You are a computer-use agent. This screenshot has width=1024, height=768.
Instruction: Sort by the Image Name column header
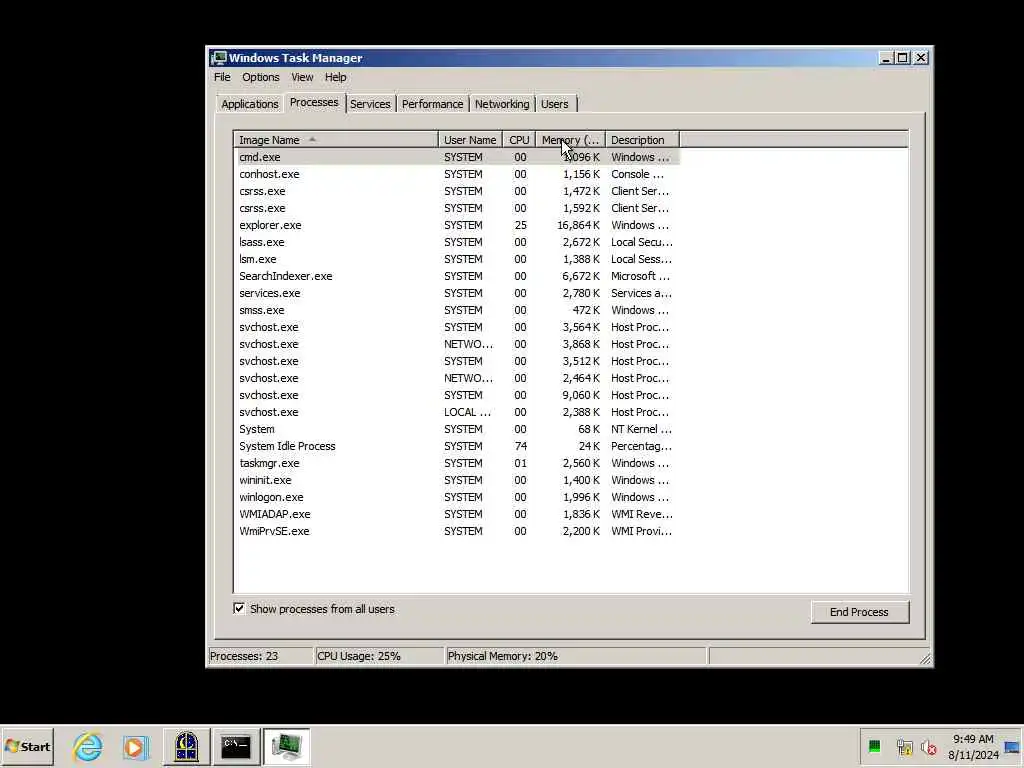pyautogui.click(x=336, y=140)
